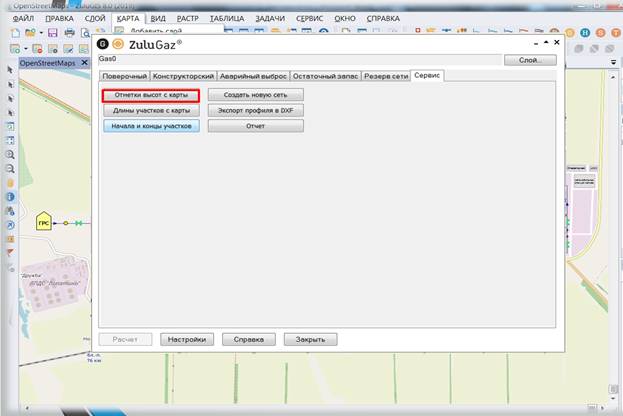Click the new document icon in toolbar
This screenshot has width=623, height=416.
(13, 33)
